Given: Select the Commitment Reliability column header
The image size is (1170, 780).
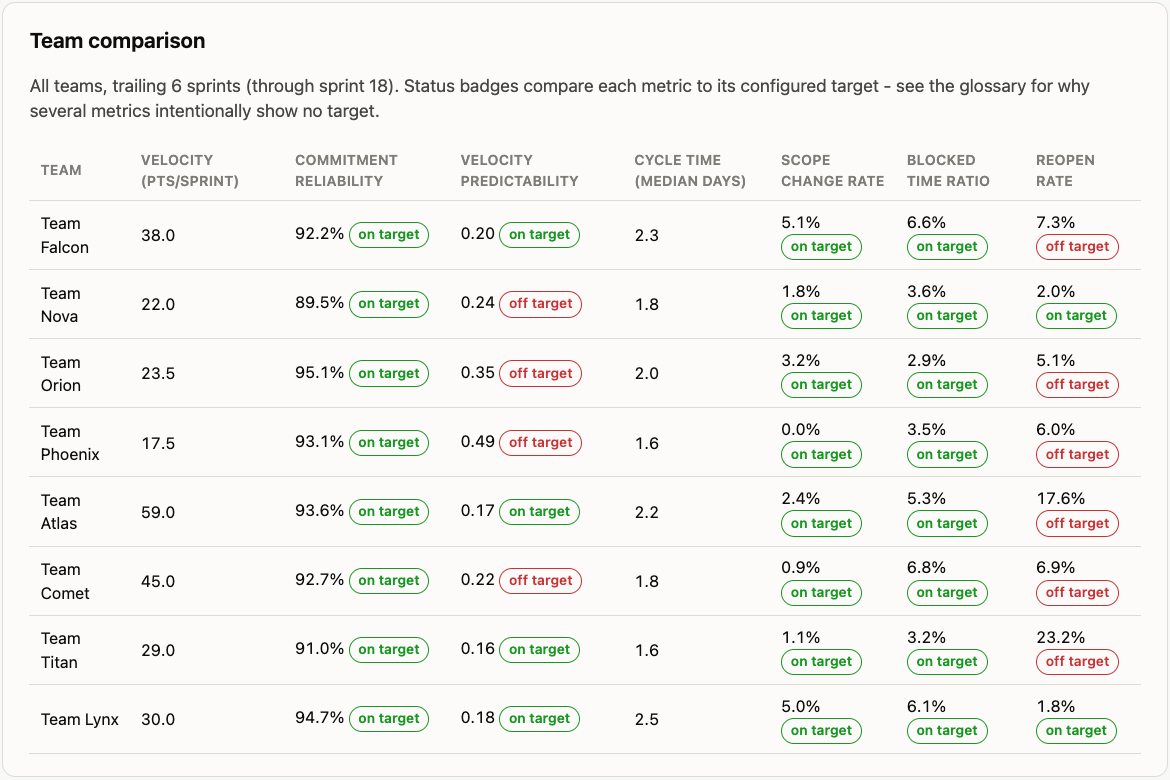Looking at the screenshot, I should pyautogui.click(x=346, y=170).
